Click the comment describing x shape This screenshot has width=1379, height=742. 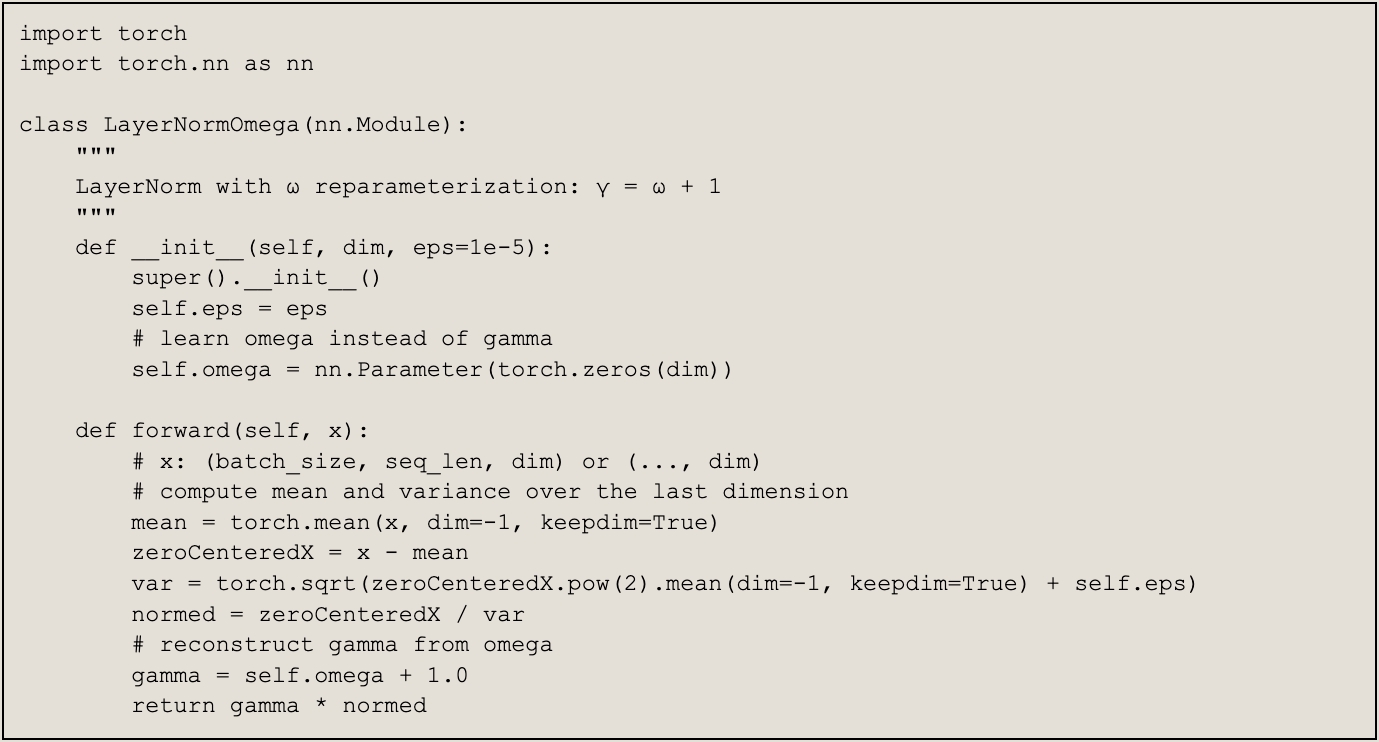point(446,462)
